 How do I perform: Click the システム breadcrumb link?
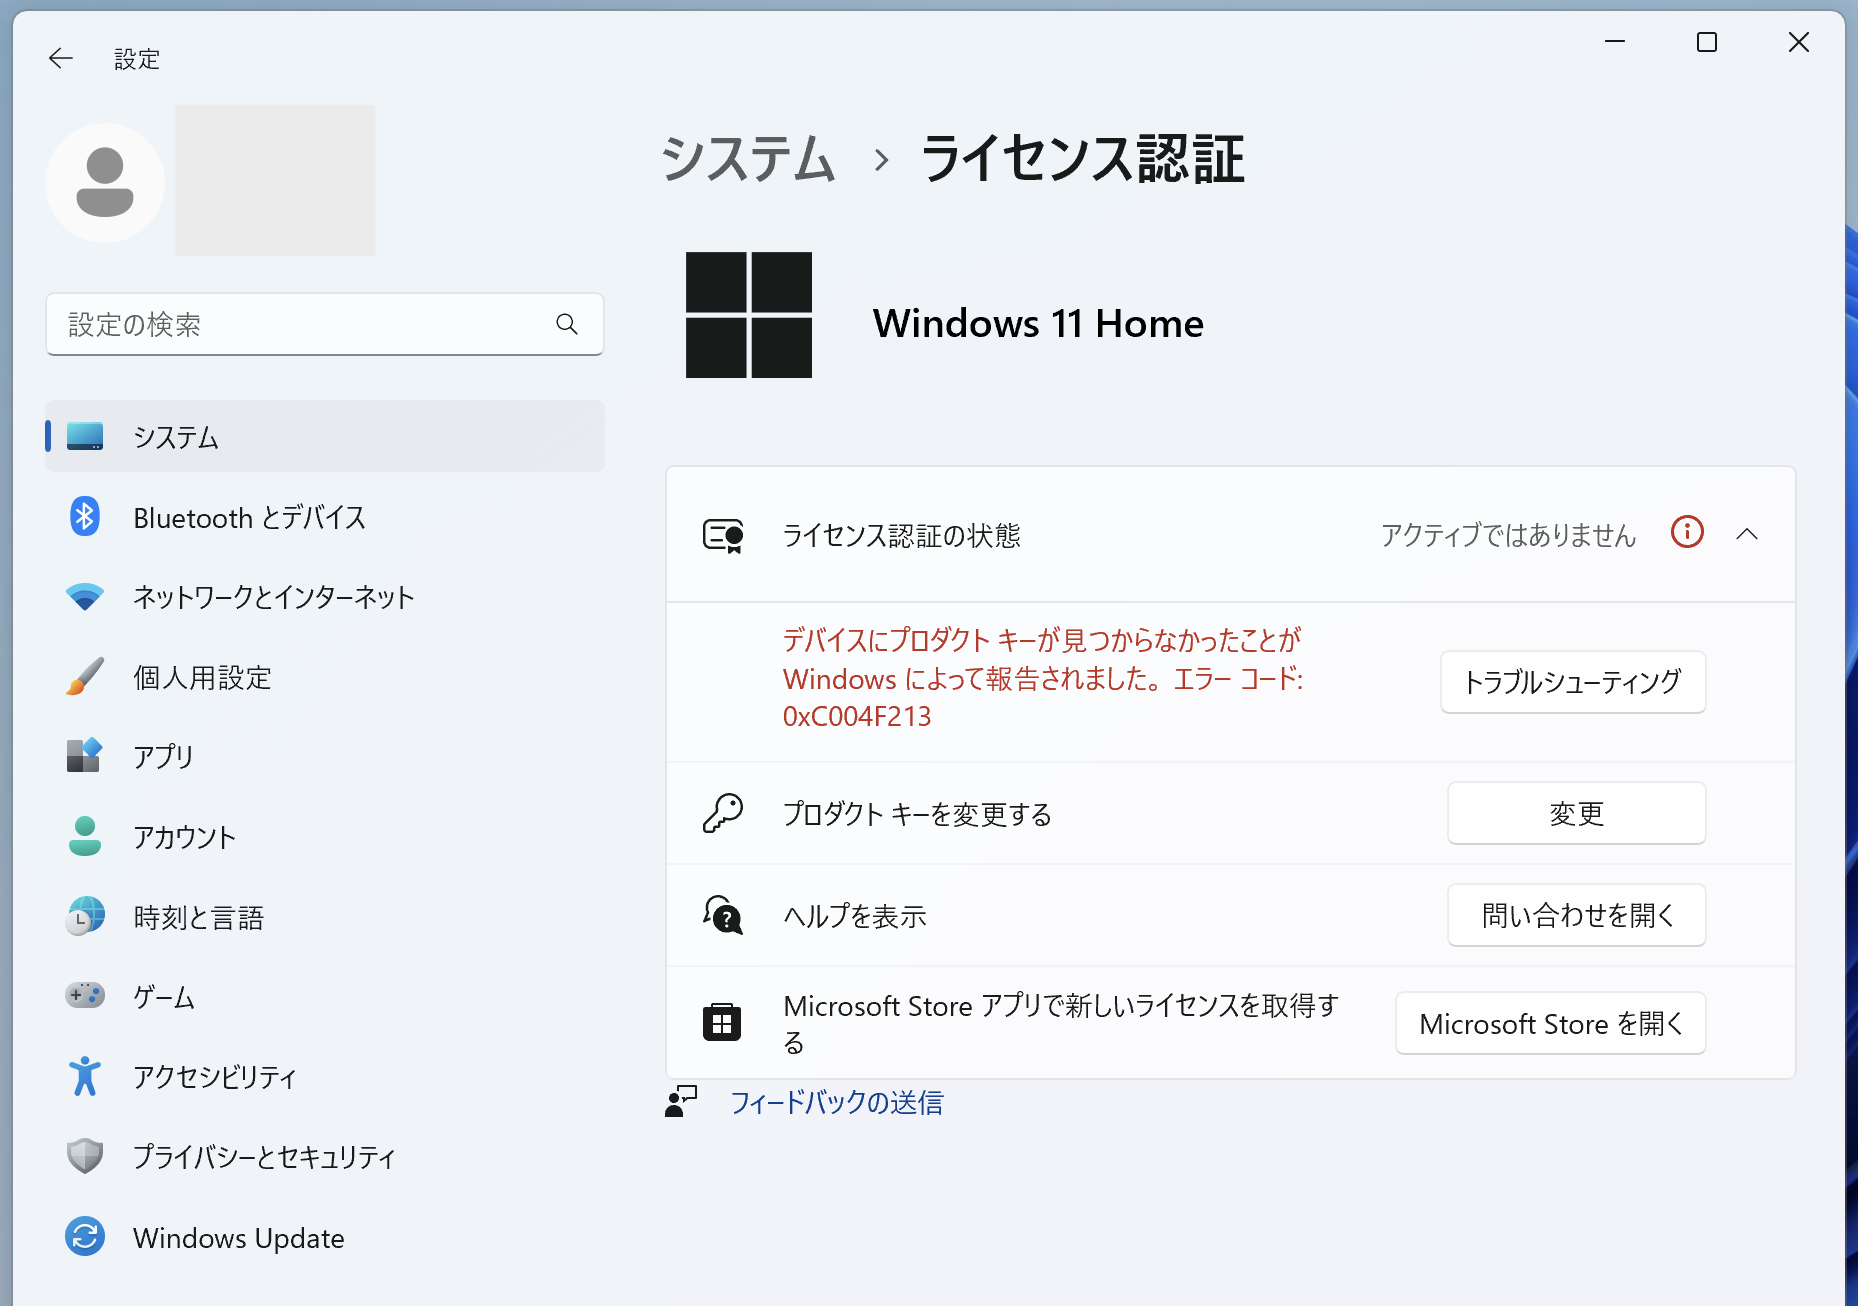748,159
